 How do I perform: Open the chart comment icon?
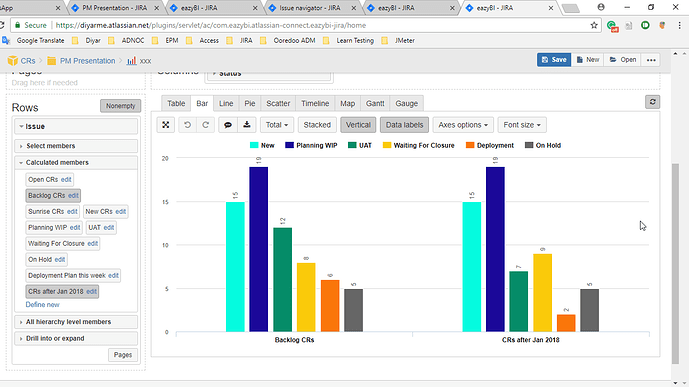click(x=228, y=125)
